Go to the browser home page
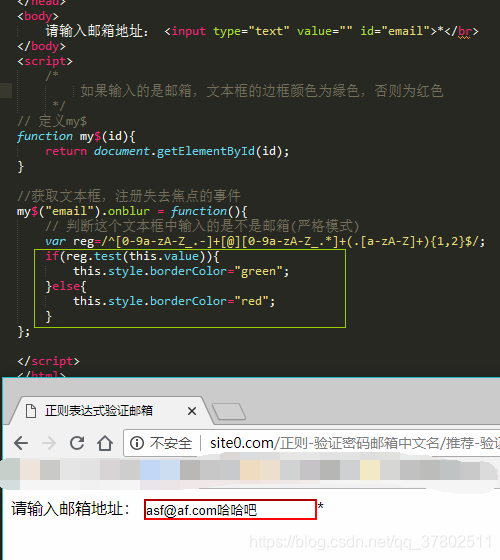Viewport: 500px width, 560px height. tap(105, 443)
